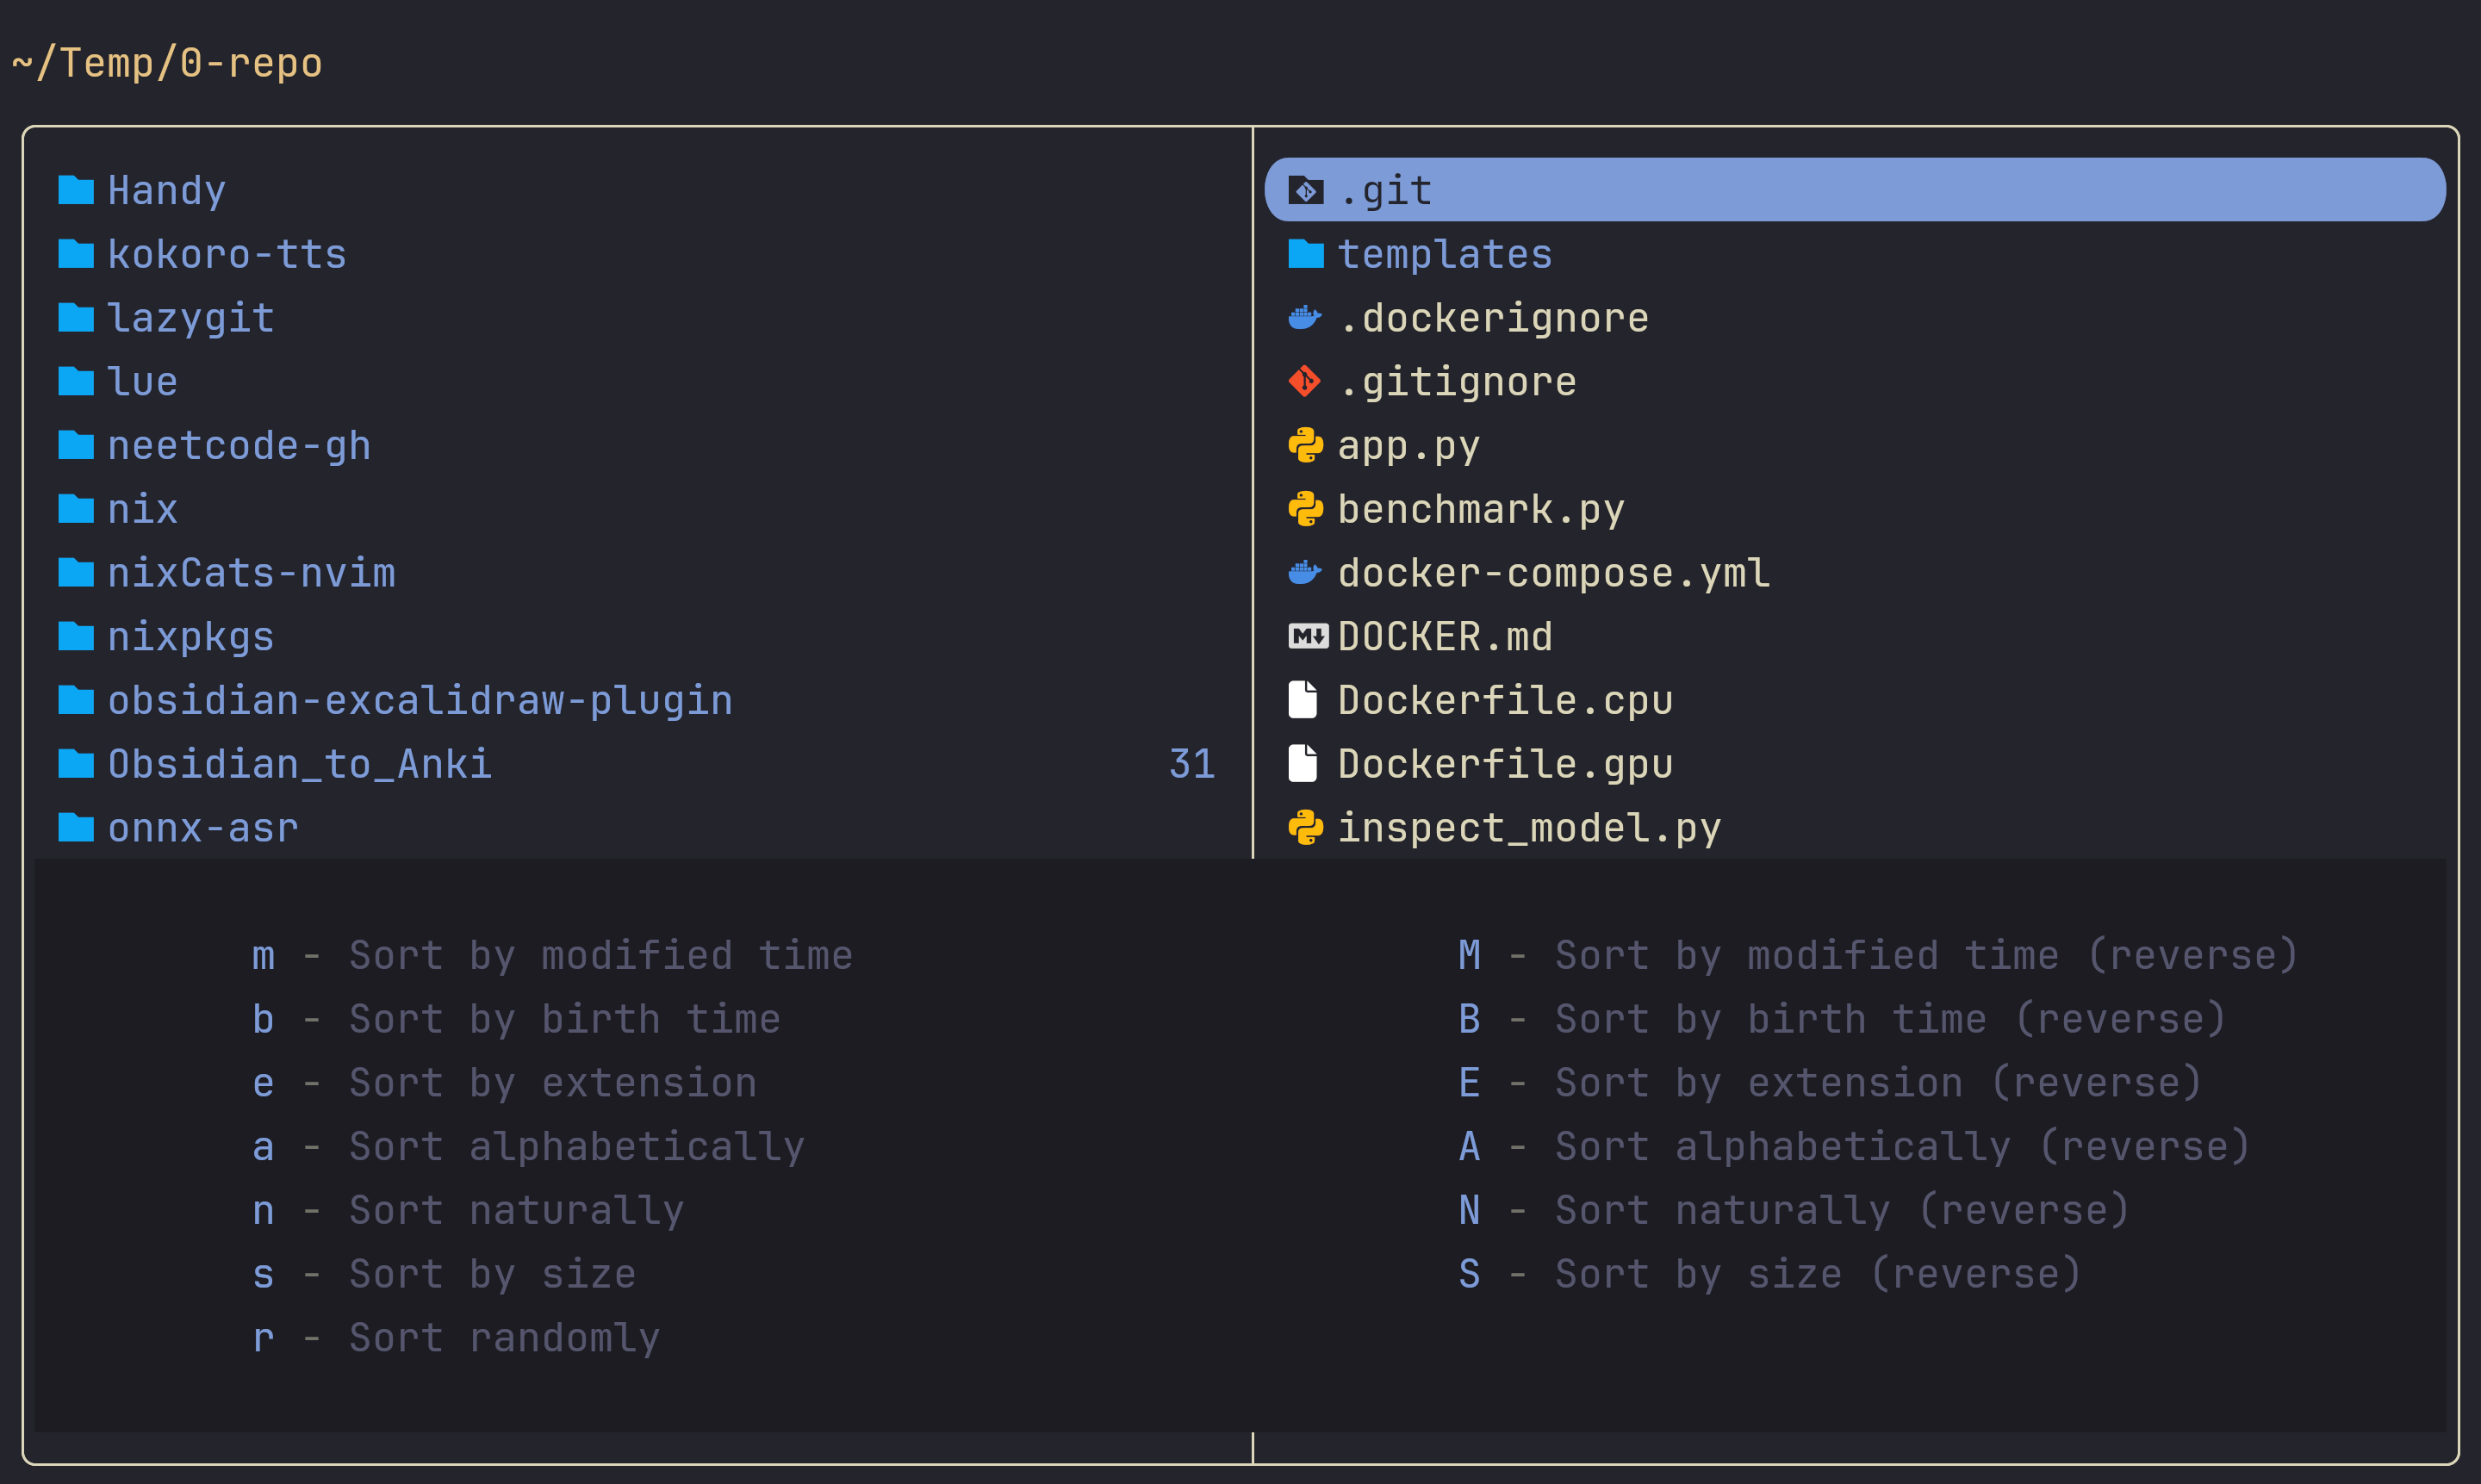Select the nix folder name
This screenshot has height=1484, width=2481.
click(143, 509)
